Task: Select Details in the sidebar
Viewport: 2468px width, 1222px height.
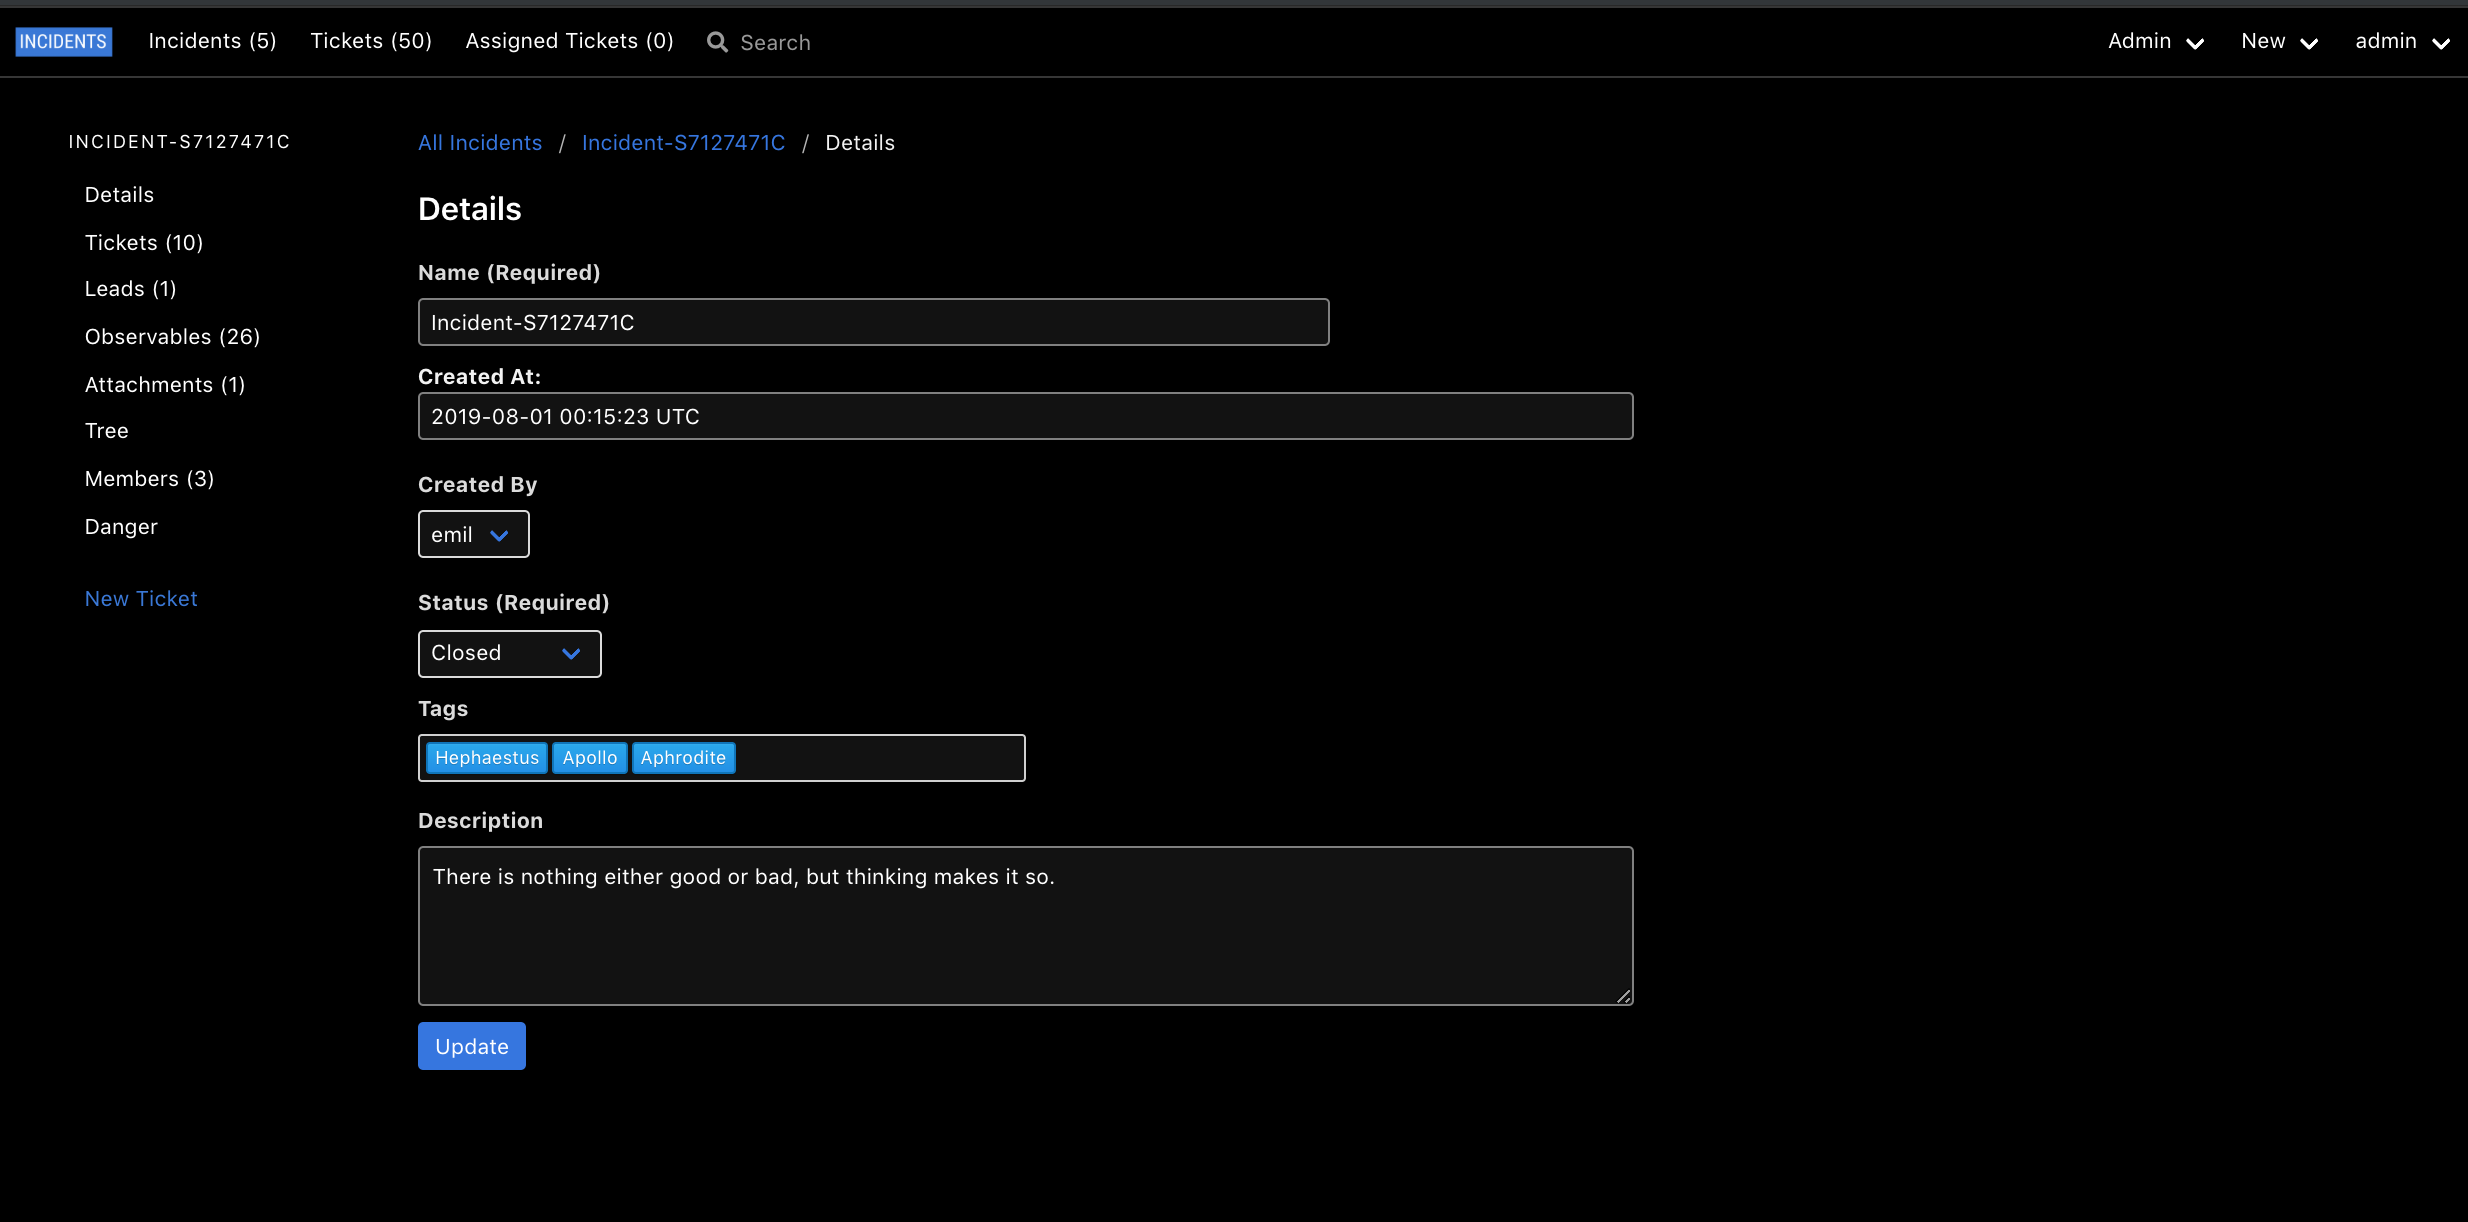Action: [119, 195]
